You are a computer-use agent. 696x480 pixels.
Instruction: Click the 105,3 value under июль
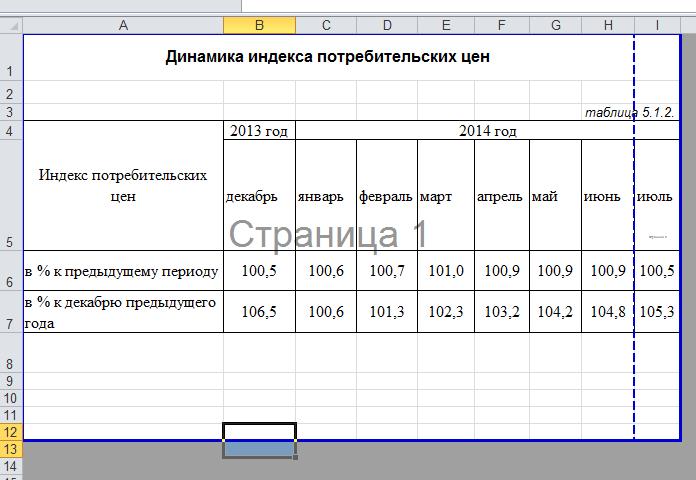(657, 312)
